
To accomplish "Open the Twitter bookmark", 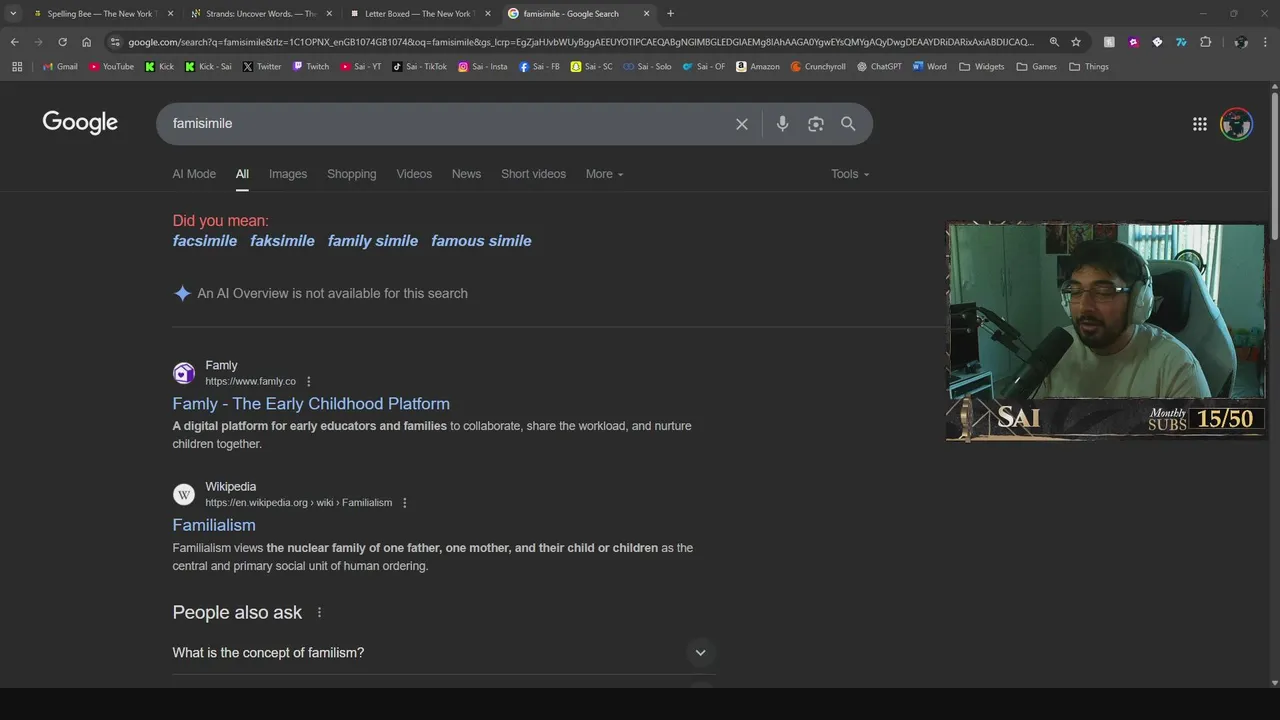I will 262,67.
